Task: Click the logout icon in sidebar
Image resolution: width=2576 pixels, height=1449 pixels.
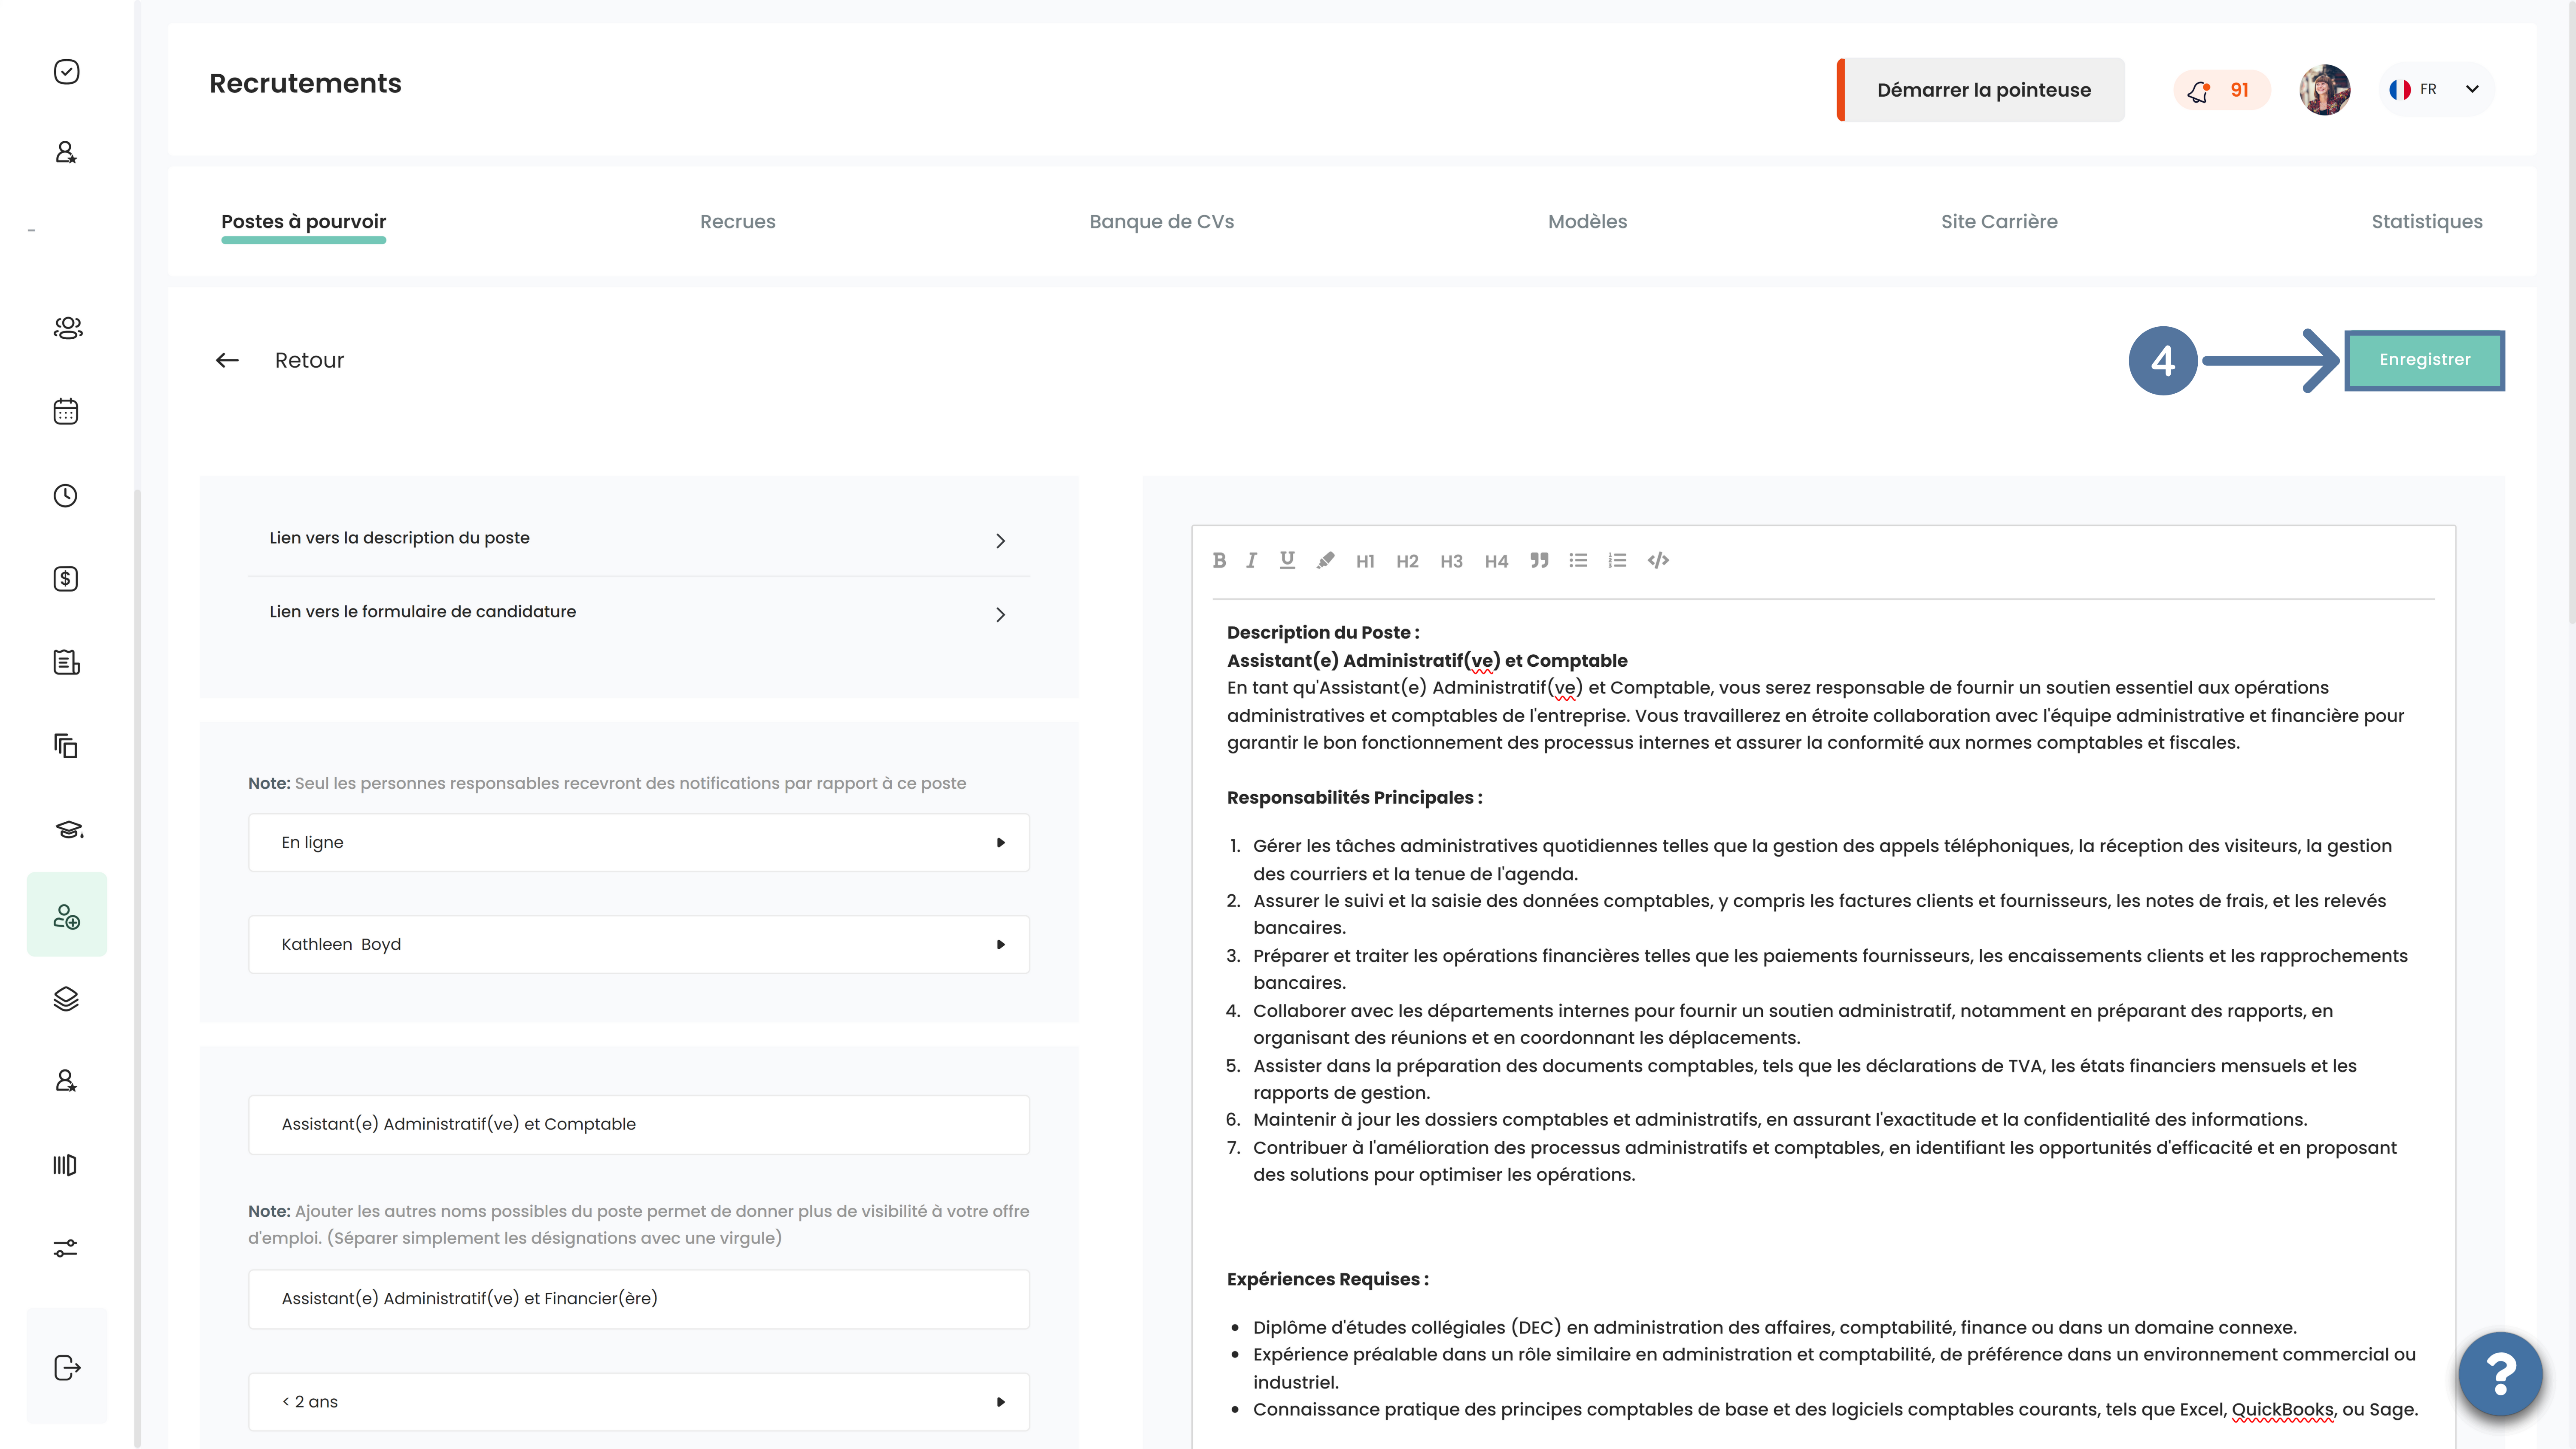Action: [x=67, y=1368]
